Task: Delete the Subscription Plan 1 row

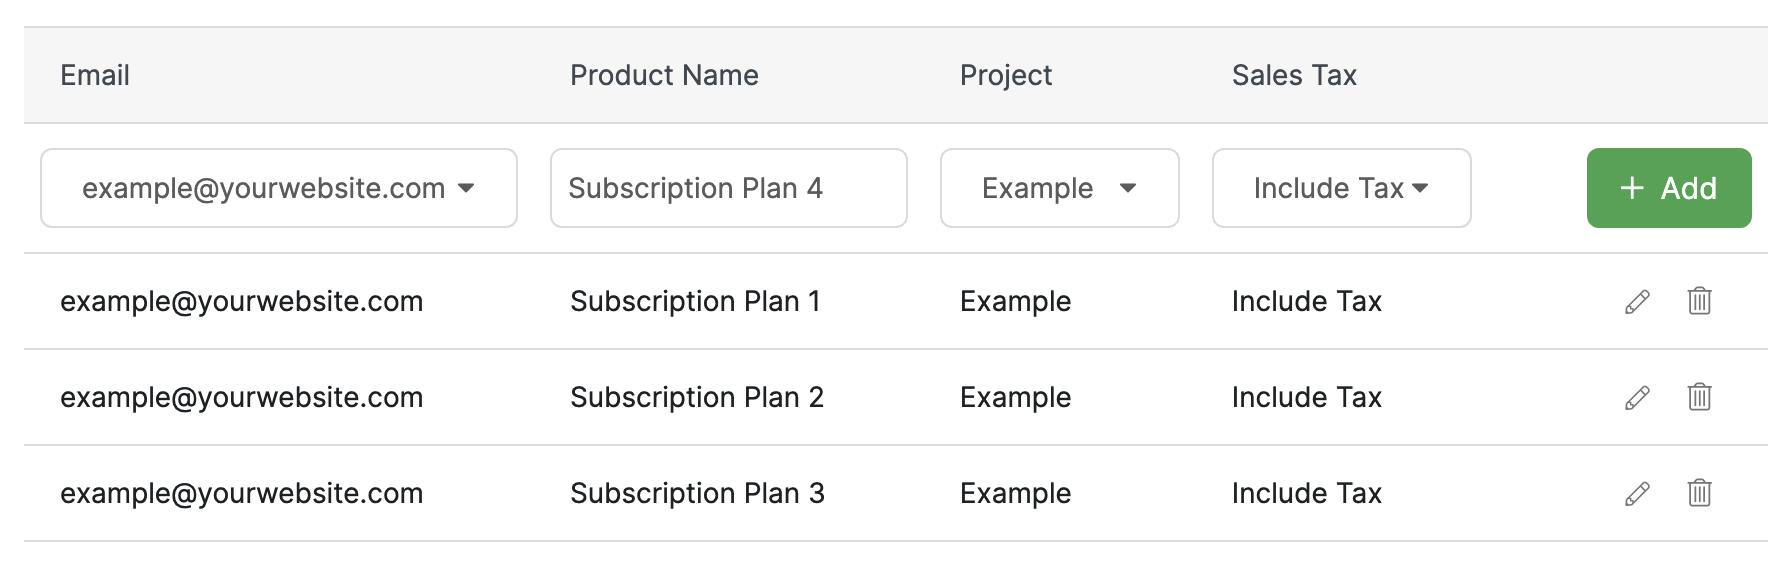Action: click(x=1699, y=301)
